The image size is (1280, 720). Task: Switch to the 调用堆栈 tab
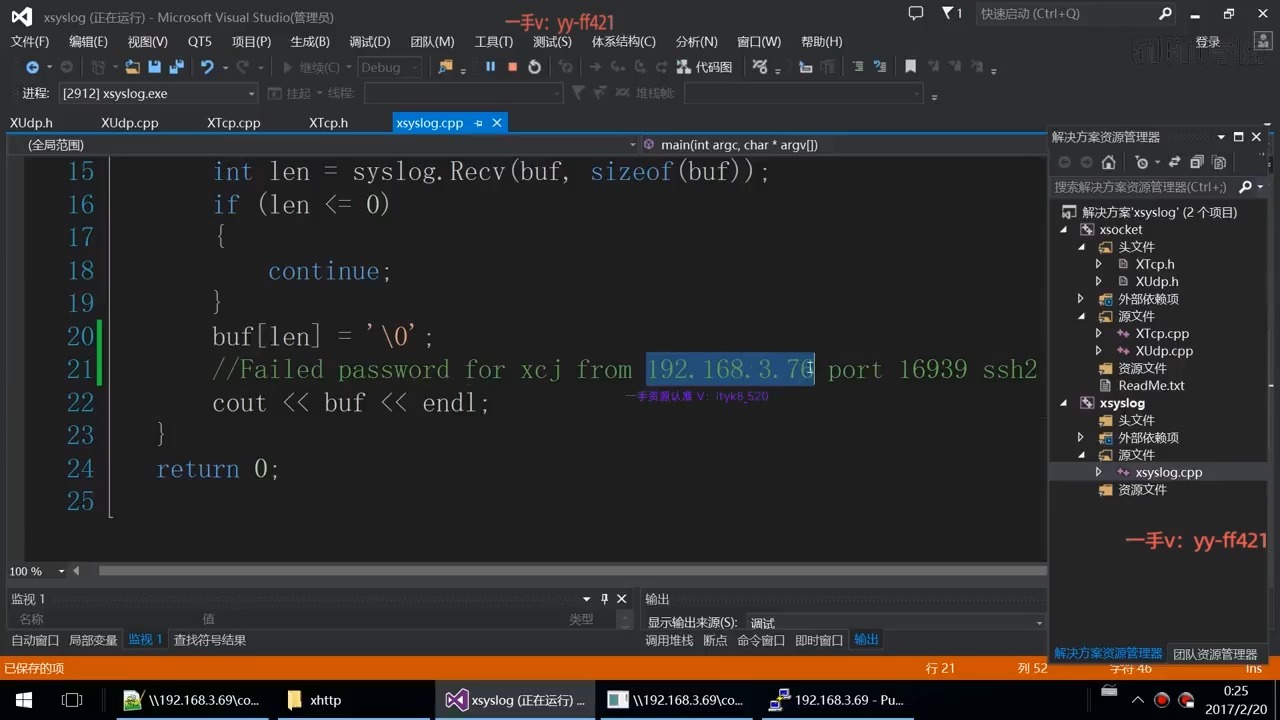[669, 640]
